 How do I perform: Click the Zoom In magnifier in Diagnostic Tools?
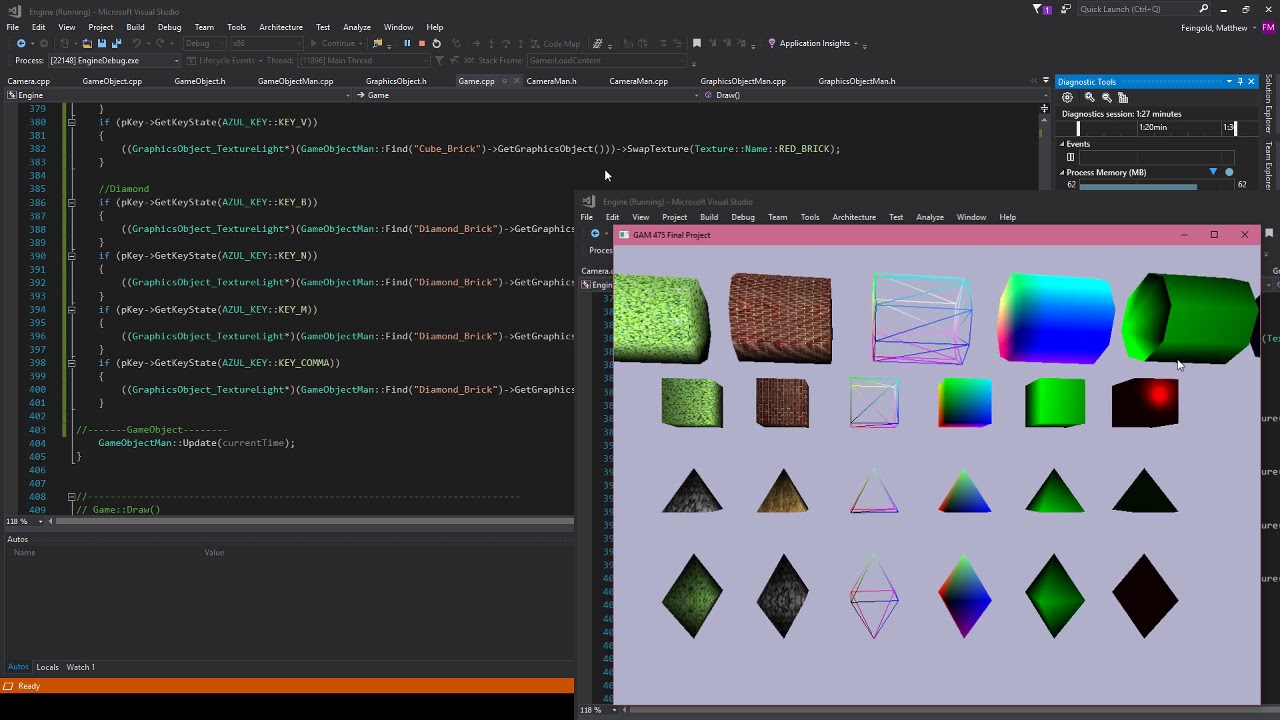pos(1089,97)
